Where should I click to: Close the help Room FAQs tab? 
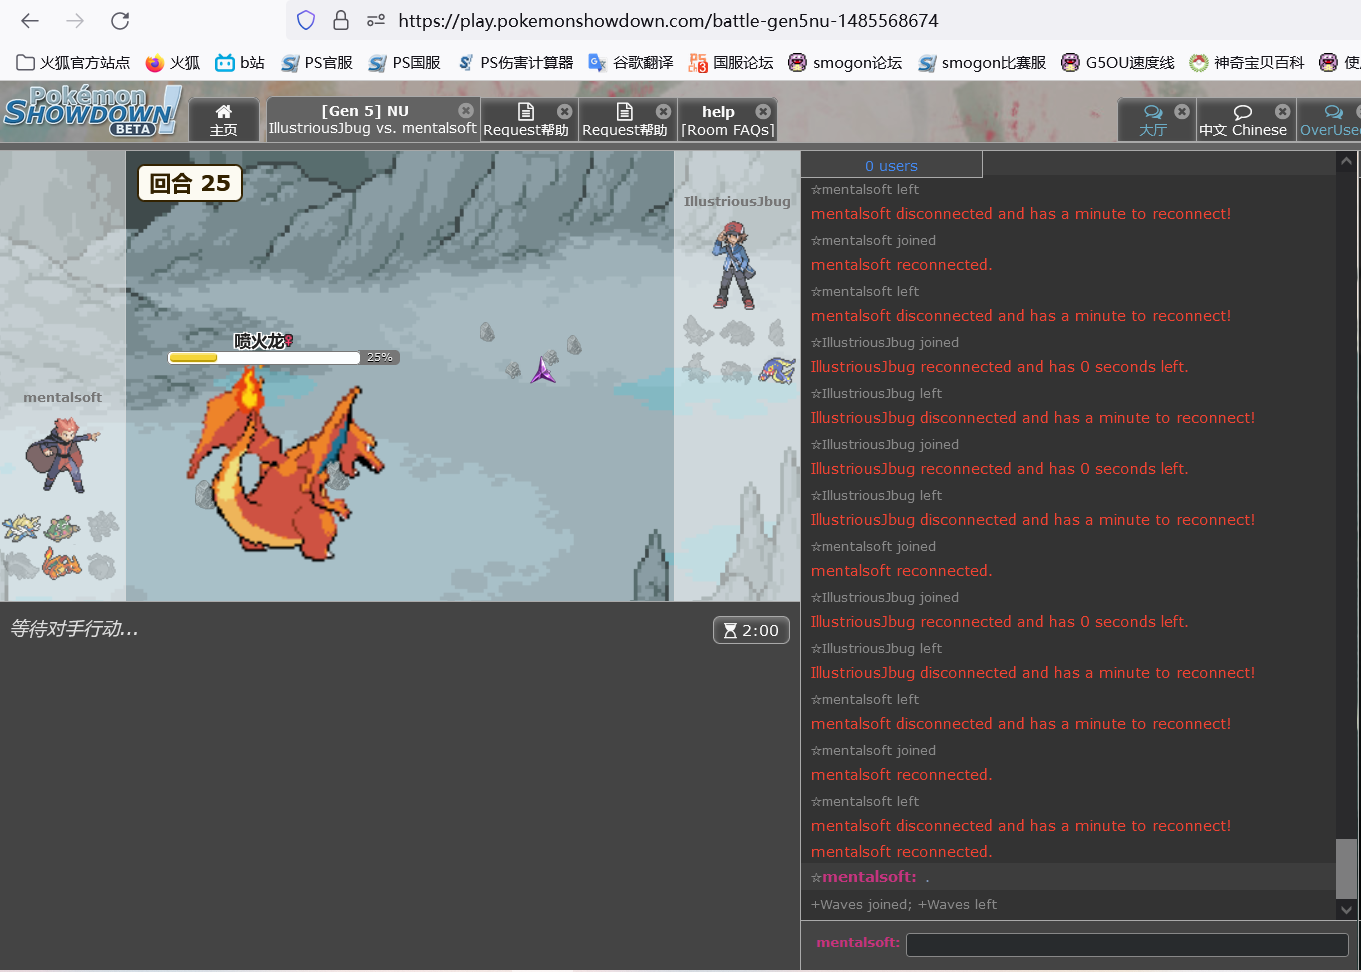[x=763, y=111]
